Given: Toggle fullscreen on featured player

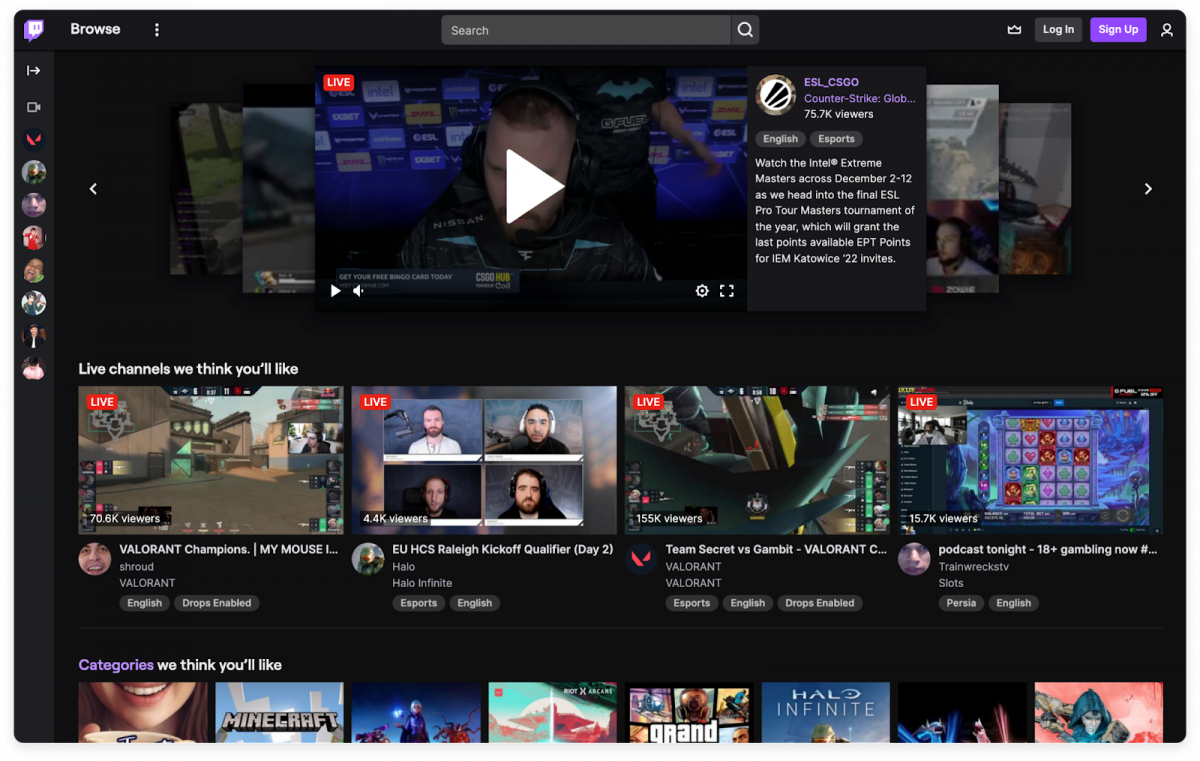Looking at the screenshot, I should click(727, 291).
